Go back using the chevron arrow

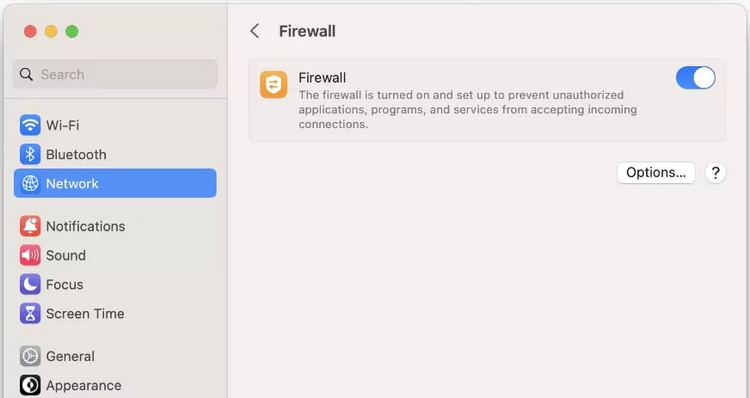pyautogui.click(x=255, y=32)
